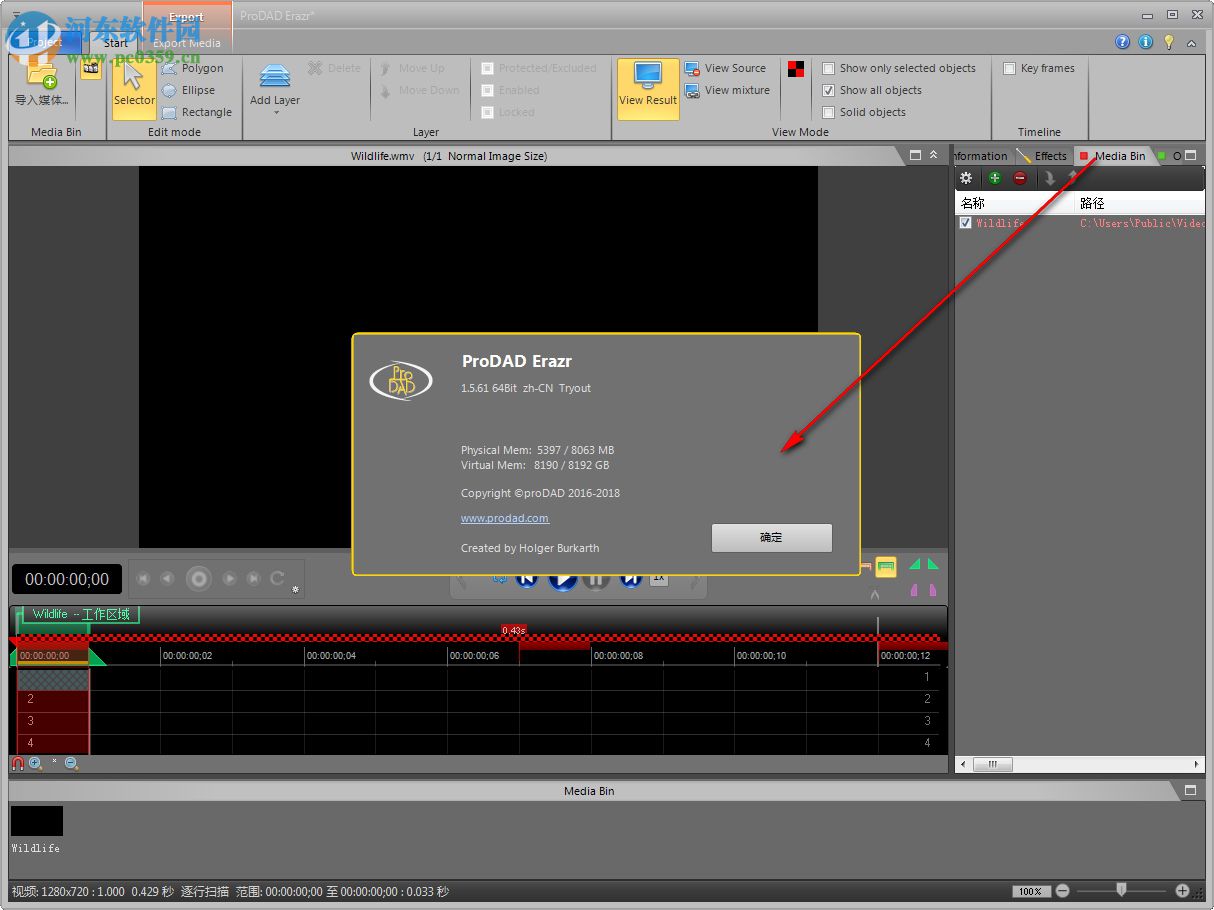Switch to the Information panel tab
The height and width of the screenshot is (910, 1214).
pyautogui.click(x=980, y=156)
